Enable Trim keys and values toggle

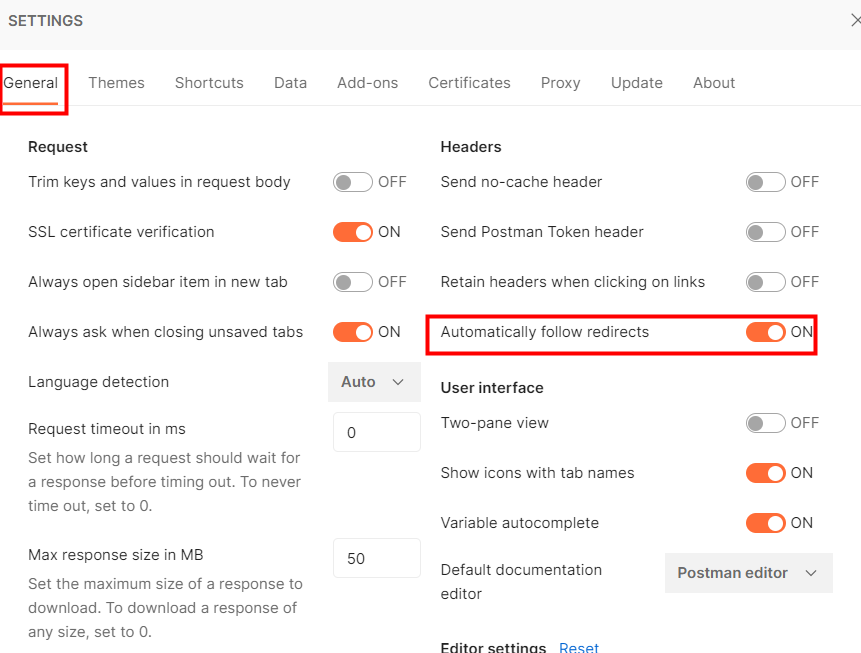352,182
